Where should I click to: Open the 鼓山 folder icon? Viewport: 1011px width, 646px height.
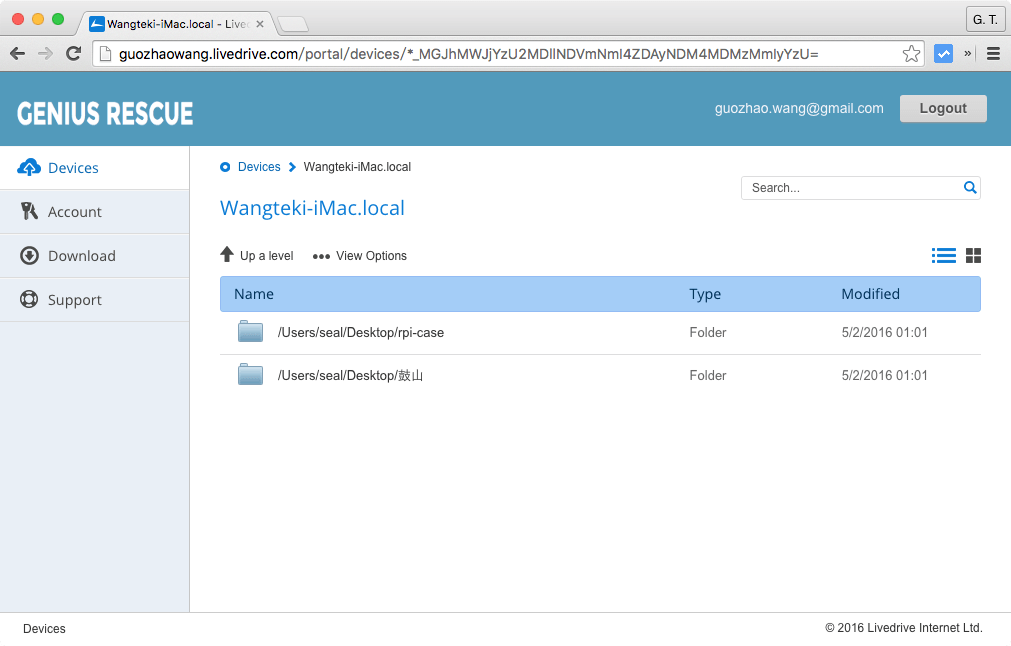coord(250,375)
